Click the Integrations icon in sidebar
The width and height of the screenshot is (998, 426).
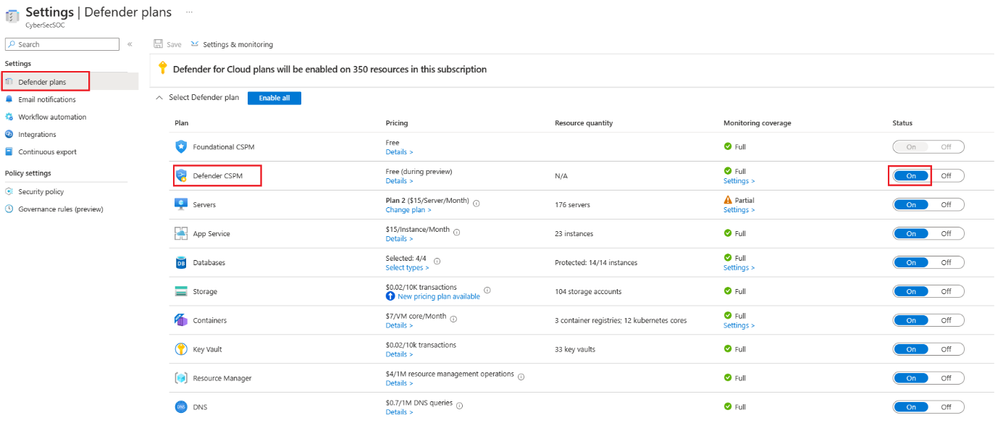(x=9, y=134)
